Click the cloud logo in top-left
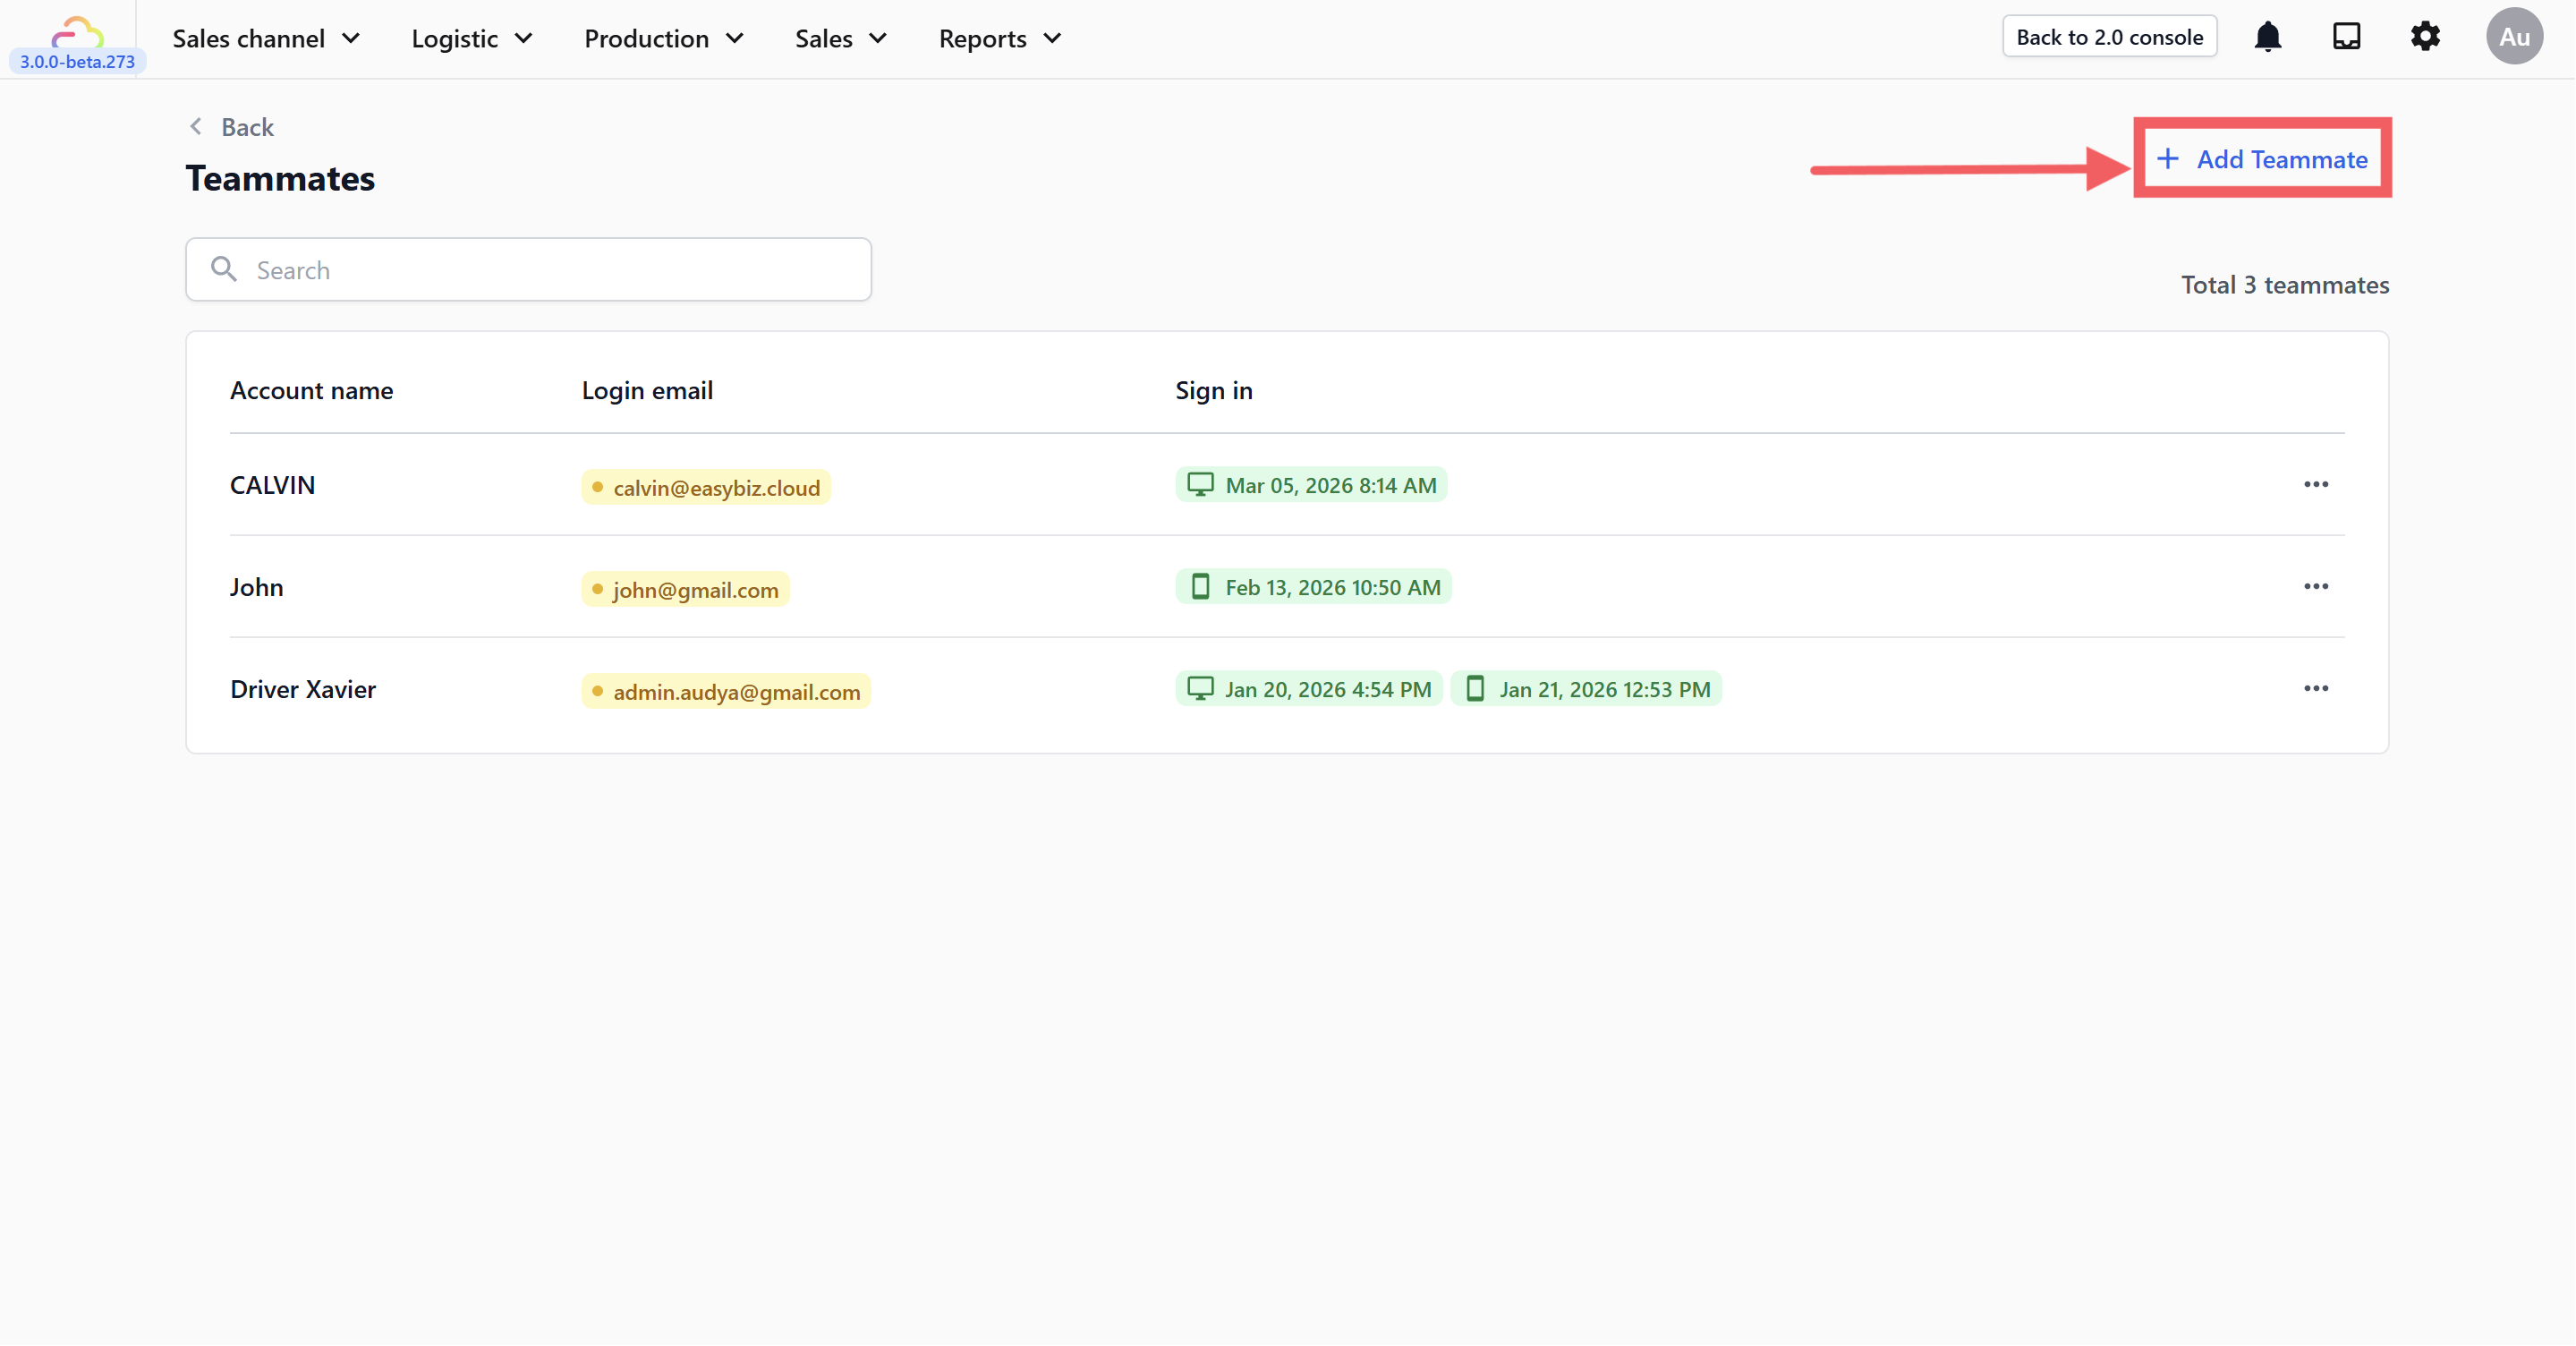The image size is (2576, 1346). 77,32
